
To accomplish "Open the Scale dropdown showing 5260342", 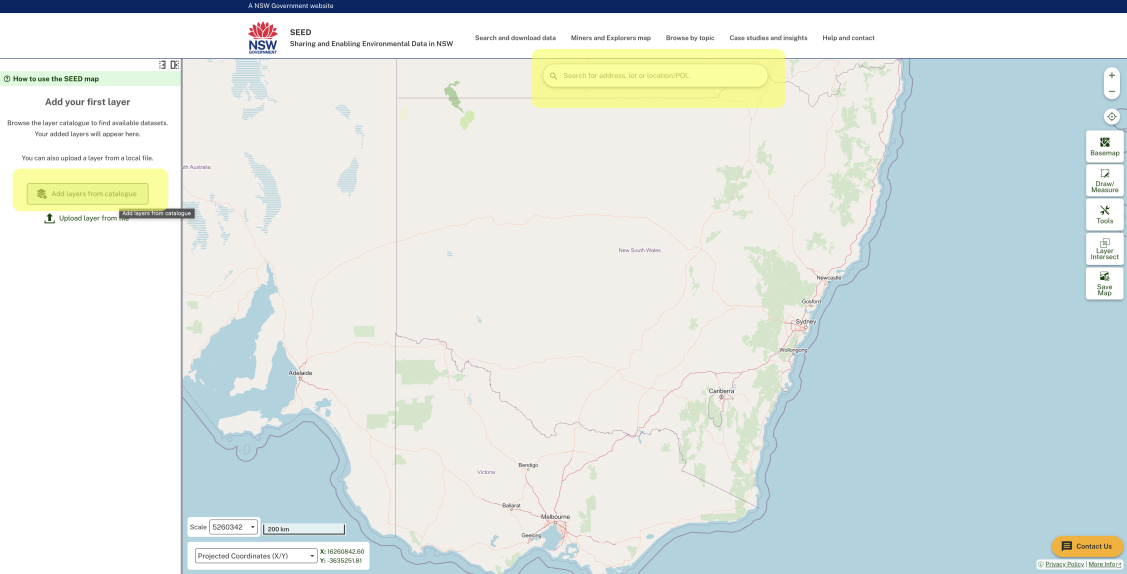I will (x=233, y=527).
